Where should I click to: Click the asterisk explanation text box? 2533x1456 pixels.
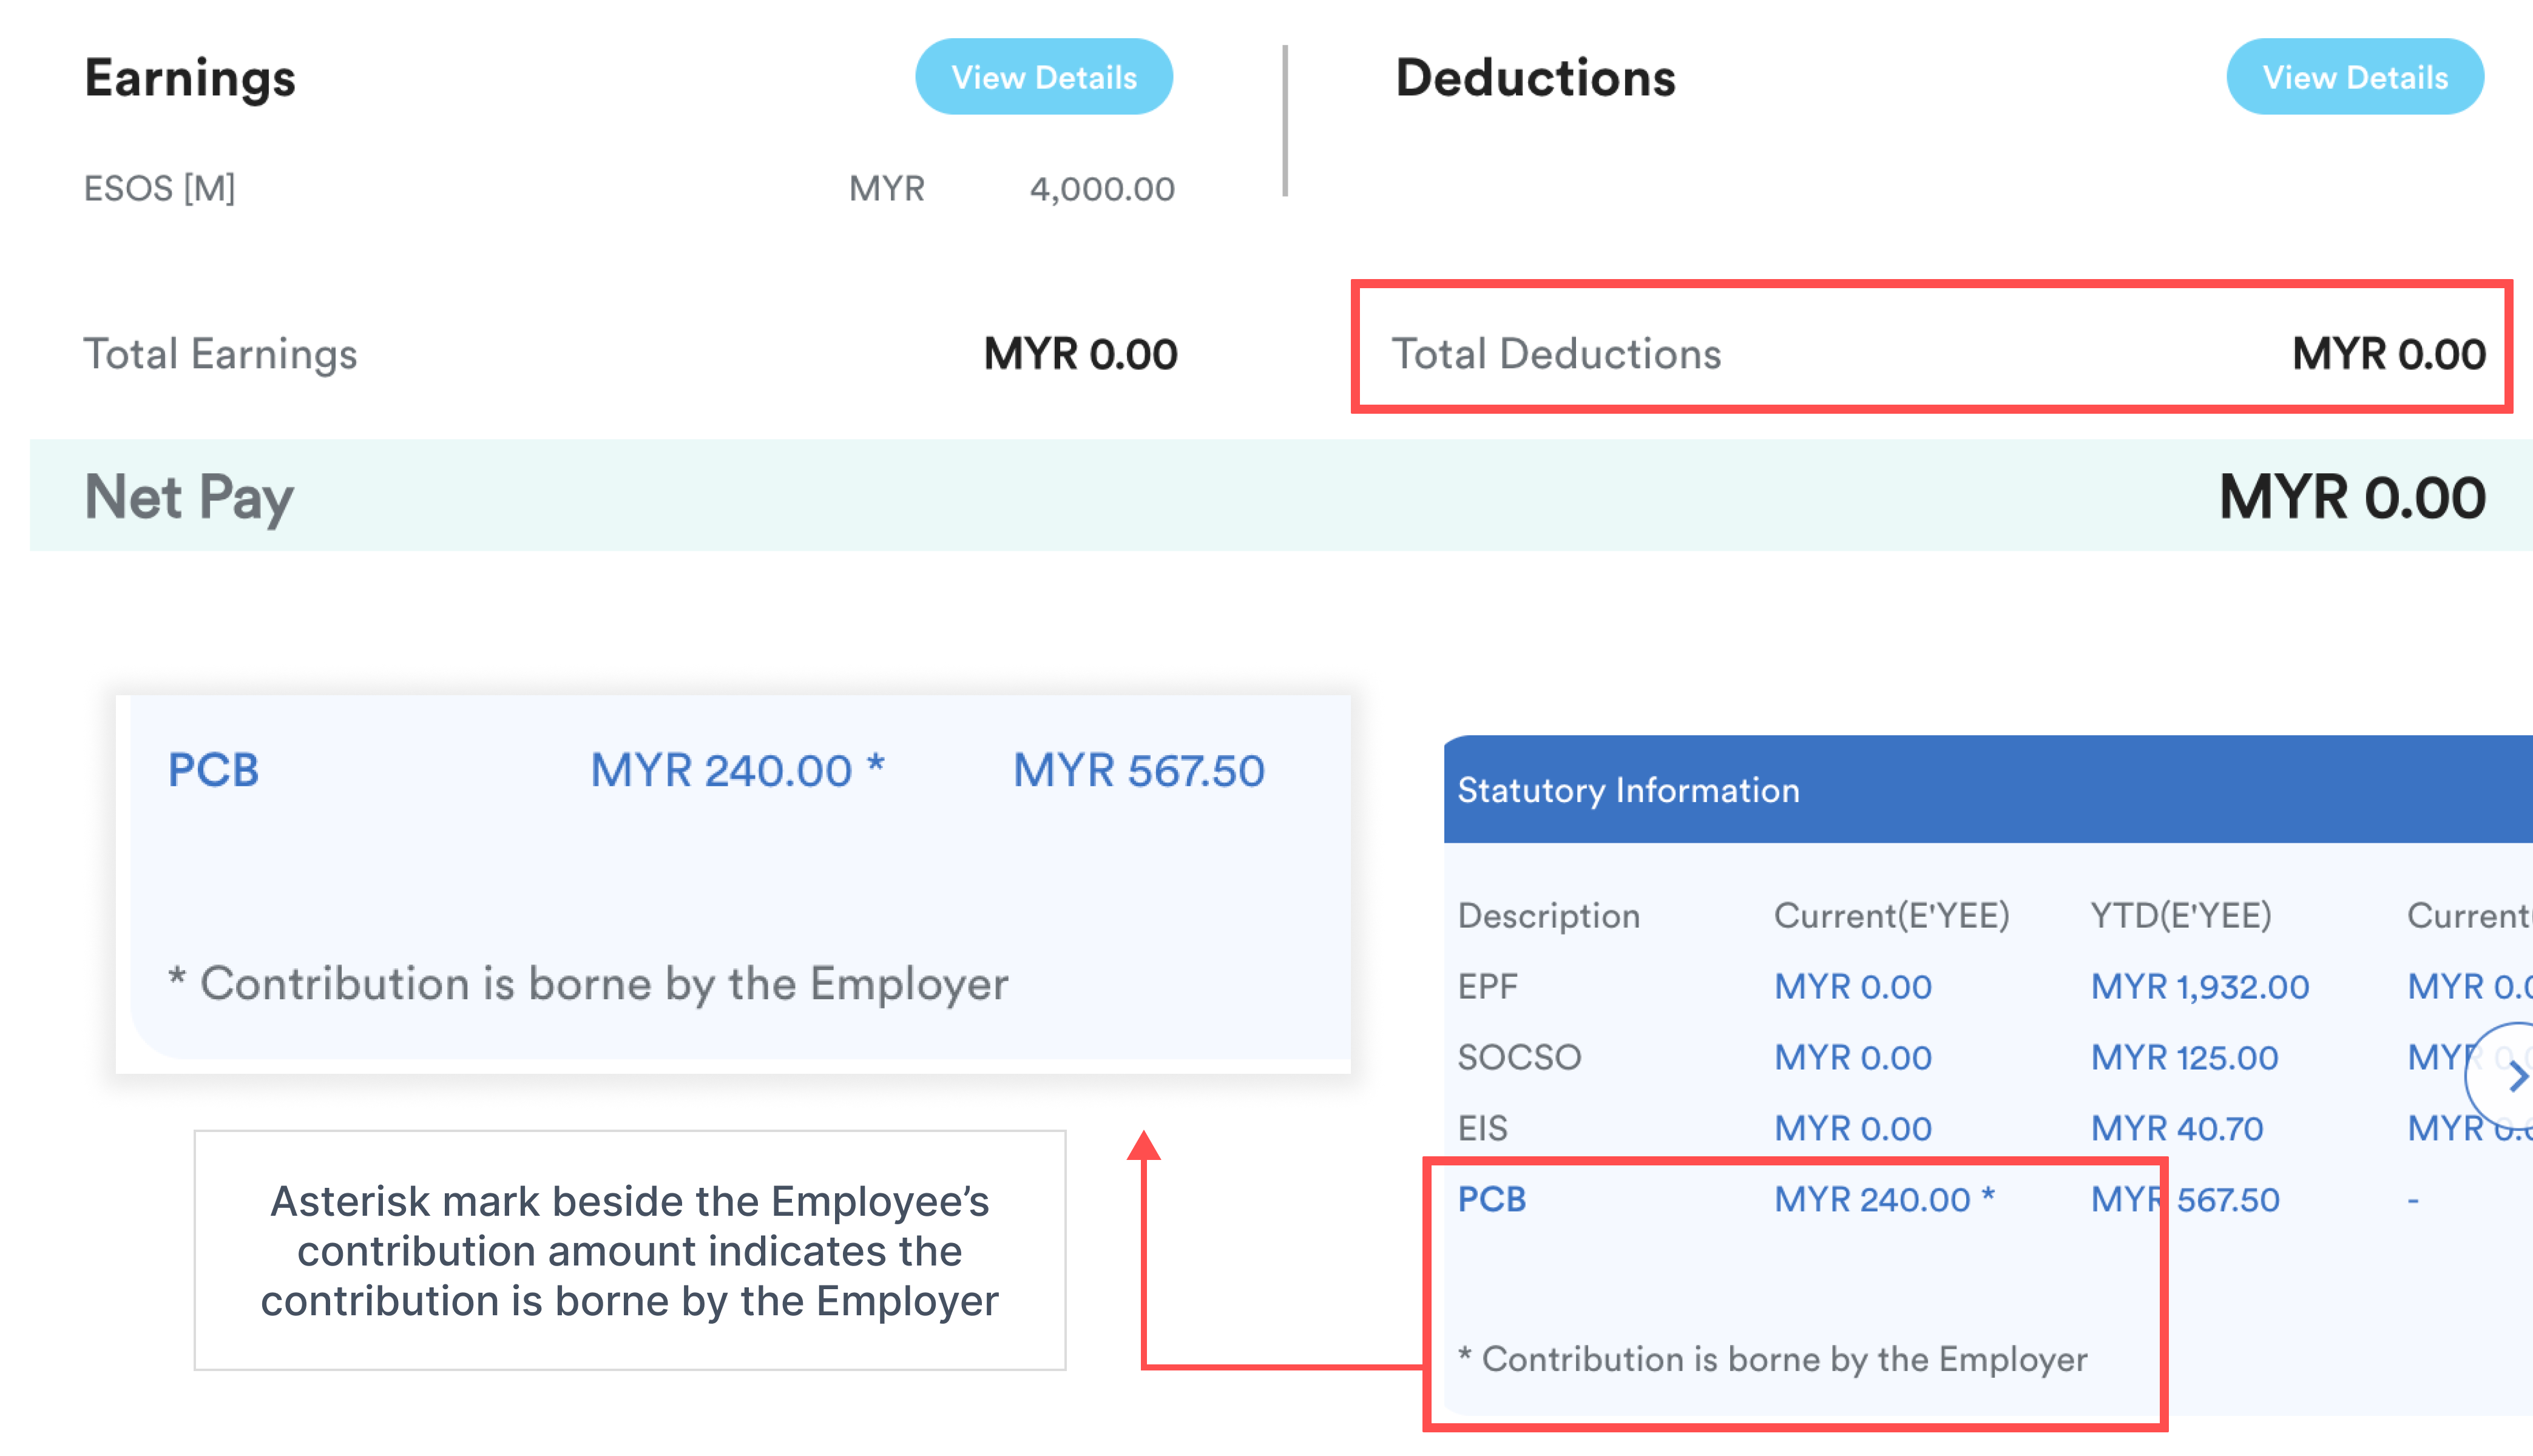[x=629, y=1250]
